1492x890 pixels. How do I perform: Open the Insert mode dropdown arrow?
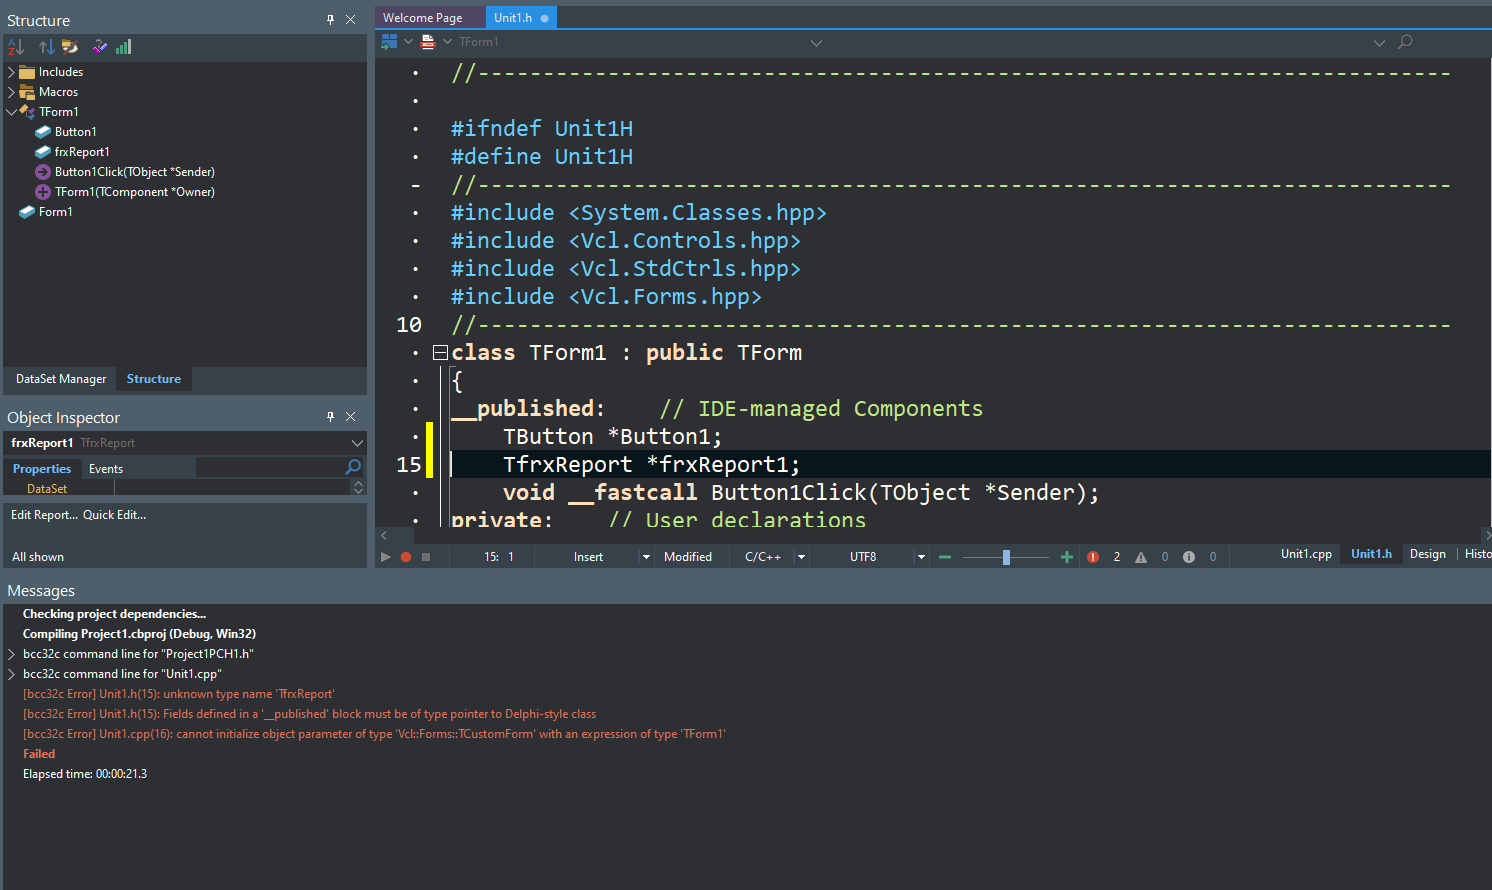pyautogui.click(x=646, y=557)
